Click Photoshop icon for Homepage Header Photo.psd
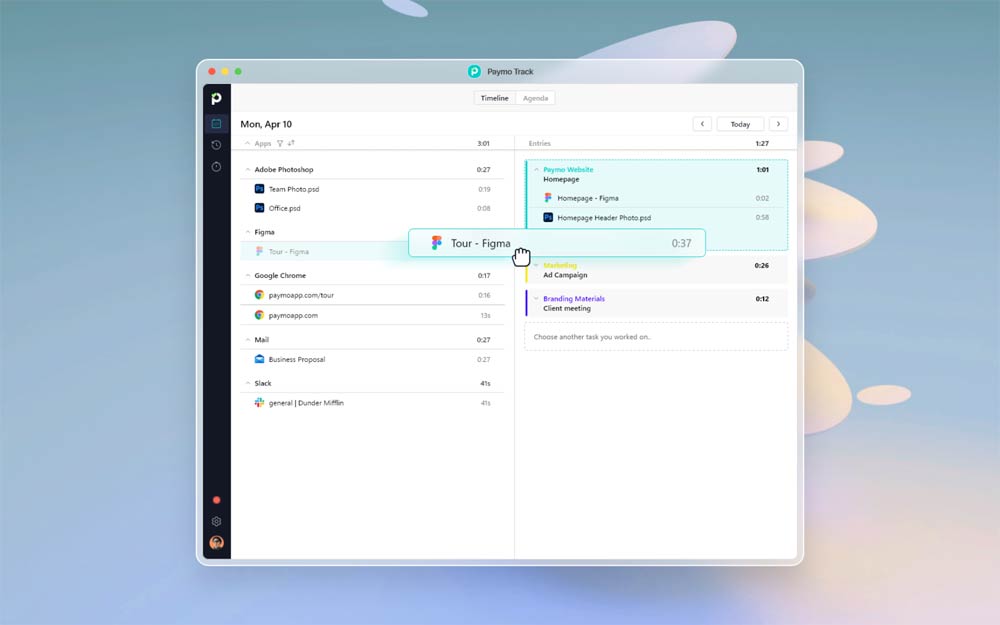Image resolution: width=1000 pixels, height=625 pixels. 548,217
